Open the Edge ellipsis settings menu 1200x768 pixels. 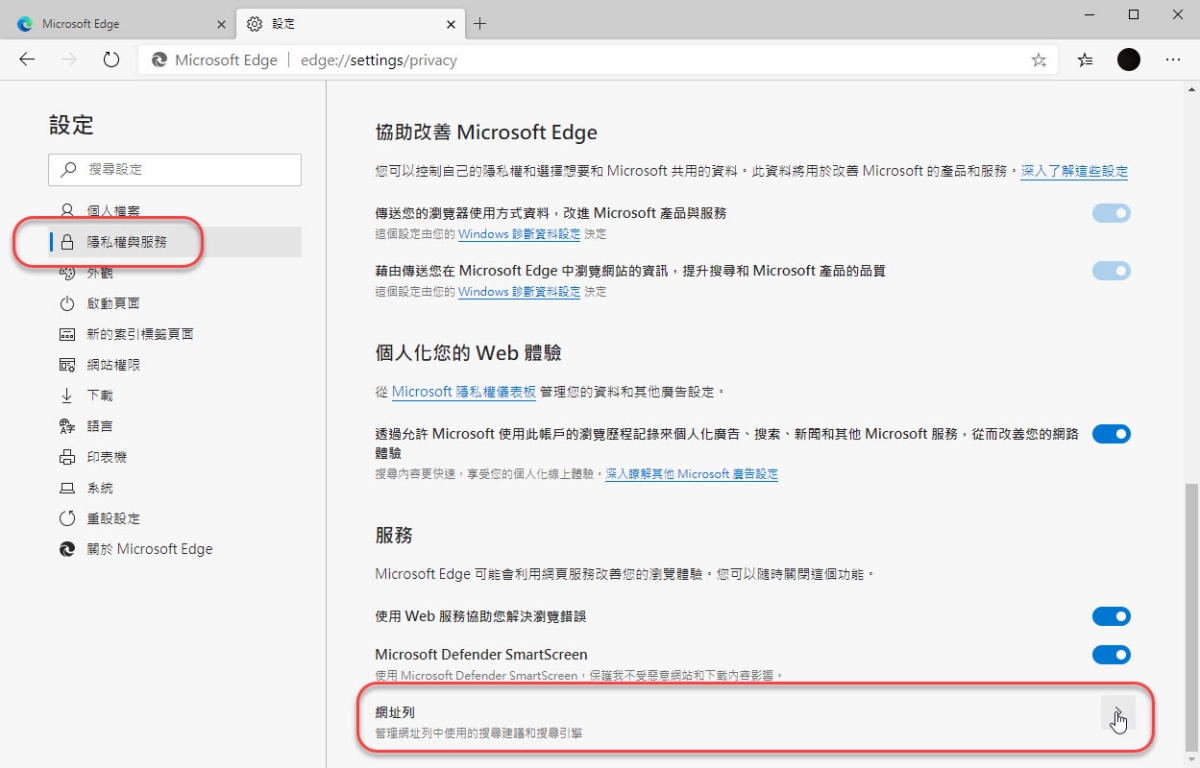[1173, 60]
